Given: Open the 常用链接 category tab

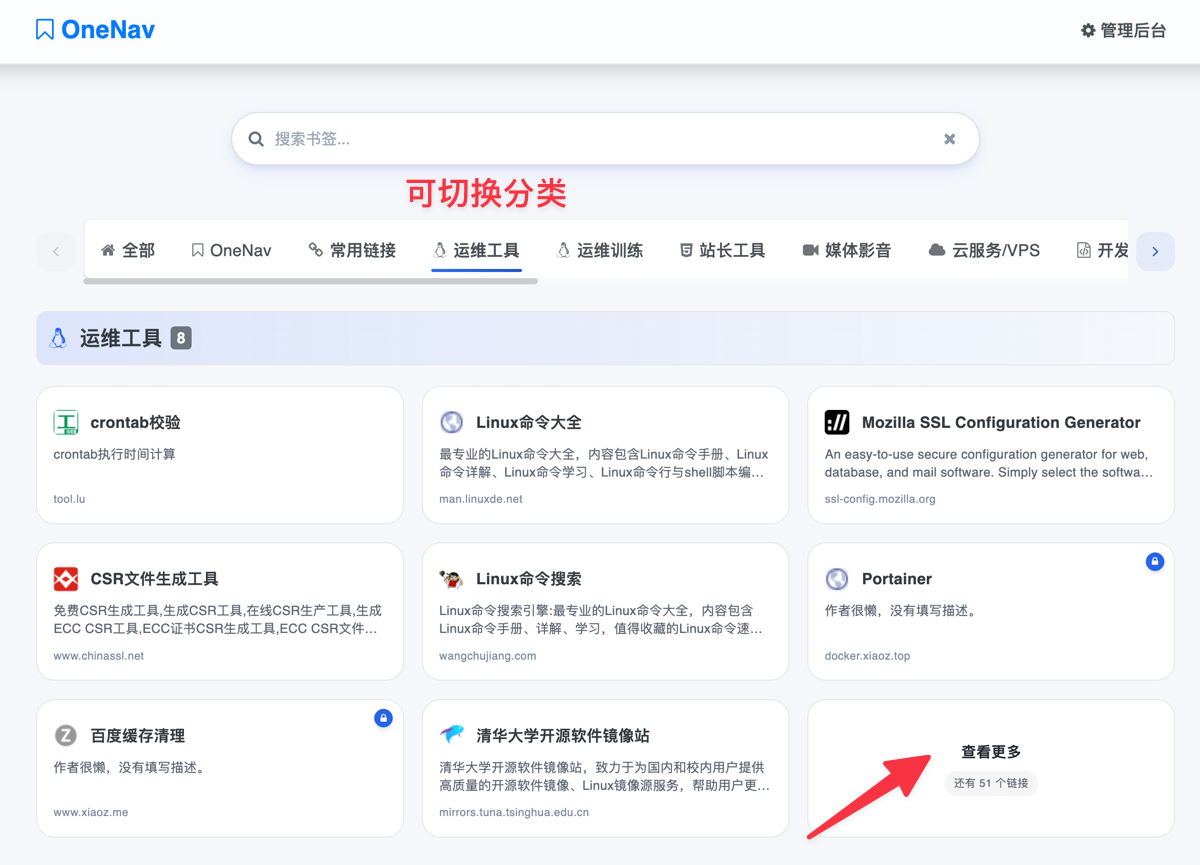Looking at the screenshot, I should click(352, 250).
